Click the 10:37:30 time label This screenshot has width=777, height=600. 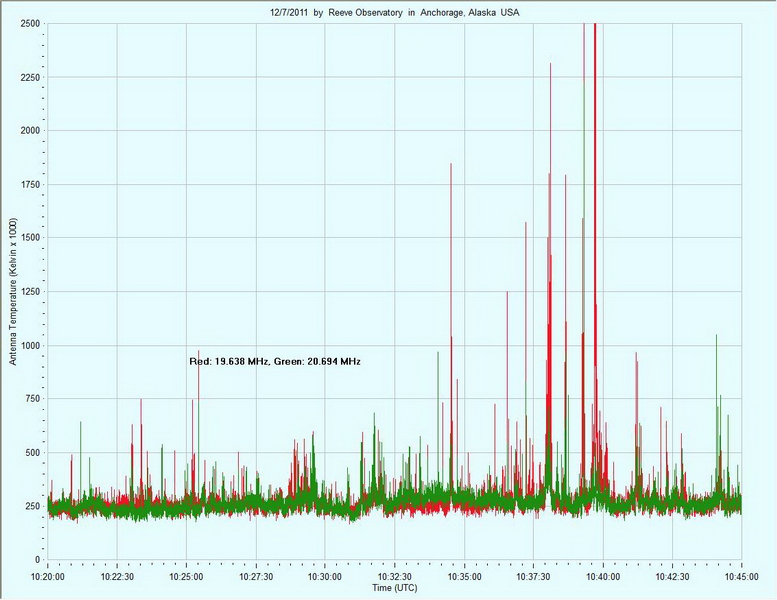(534, 577)
